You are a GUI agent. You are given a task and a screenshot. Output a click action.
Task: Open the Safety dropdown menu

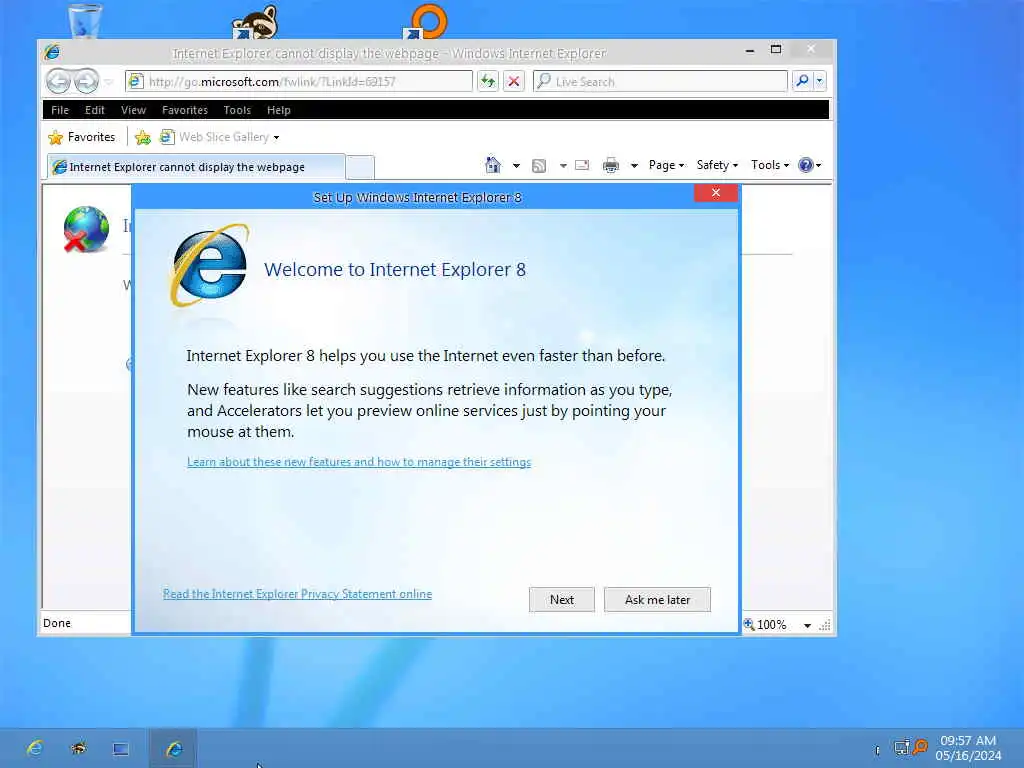[x=717, y=165]
